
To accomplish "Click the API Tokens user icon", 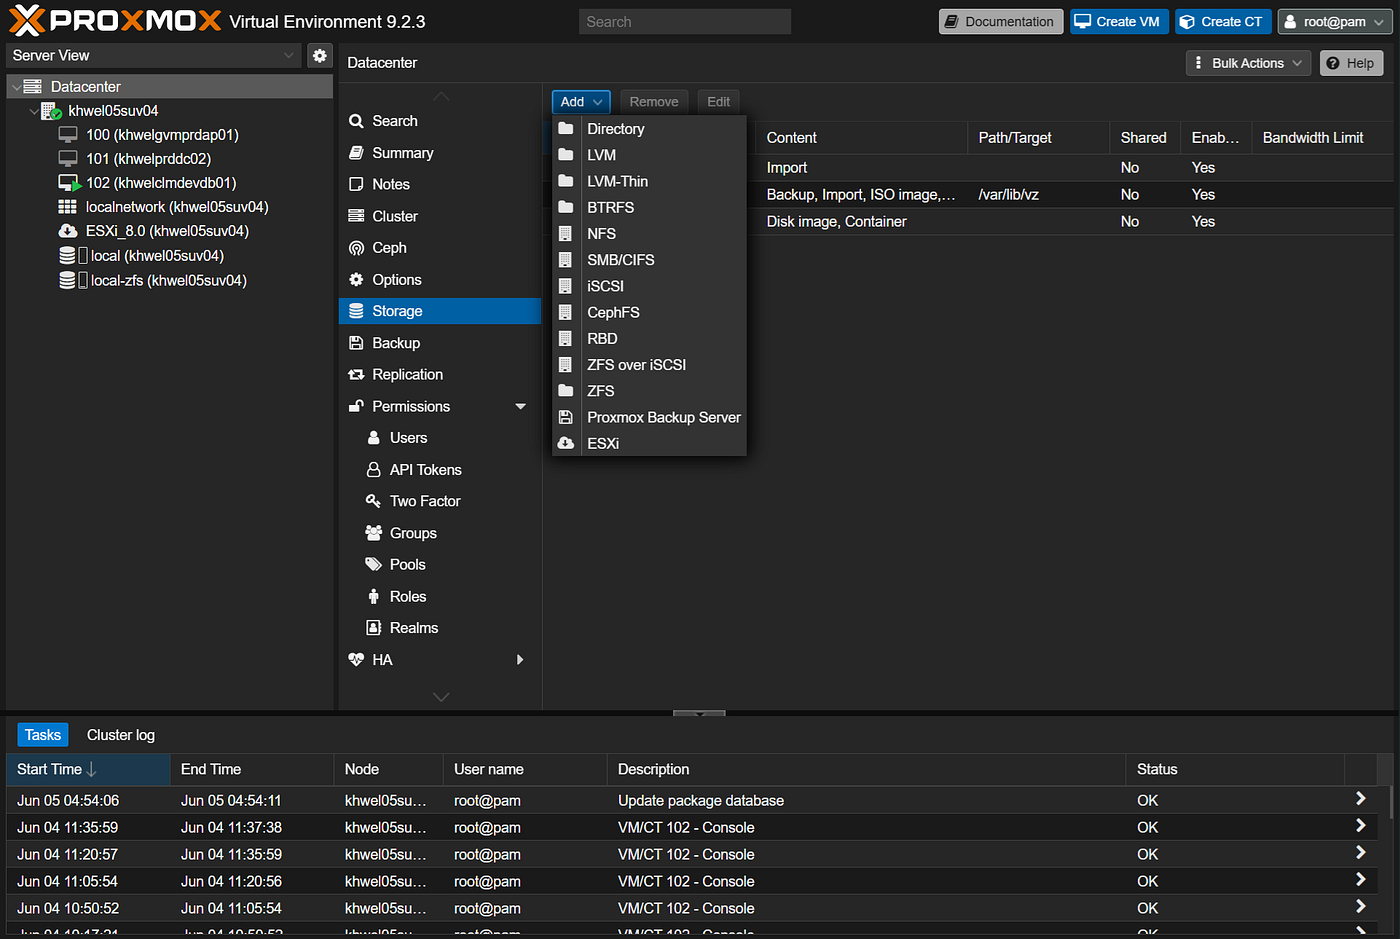I will pyautogui.click(x=374, y=470).
